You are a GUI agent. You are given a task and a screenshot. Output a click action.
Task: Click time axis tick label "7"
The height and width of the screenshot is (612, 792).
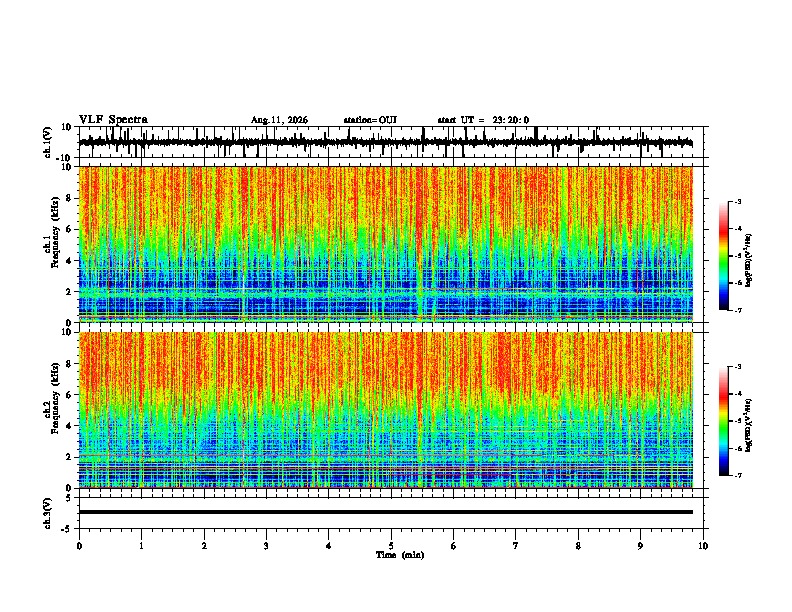[516, 546]
